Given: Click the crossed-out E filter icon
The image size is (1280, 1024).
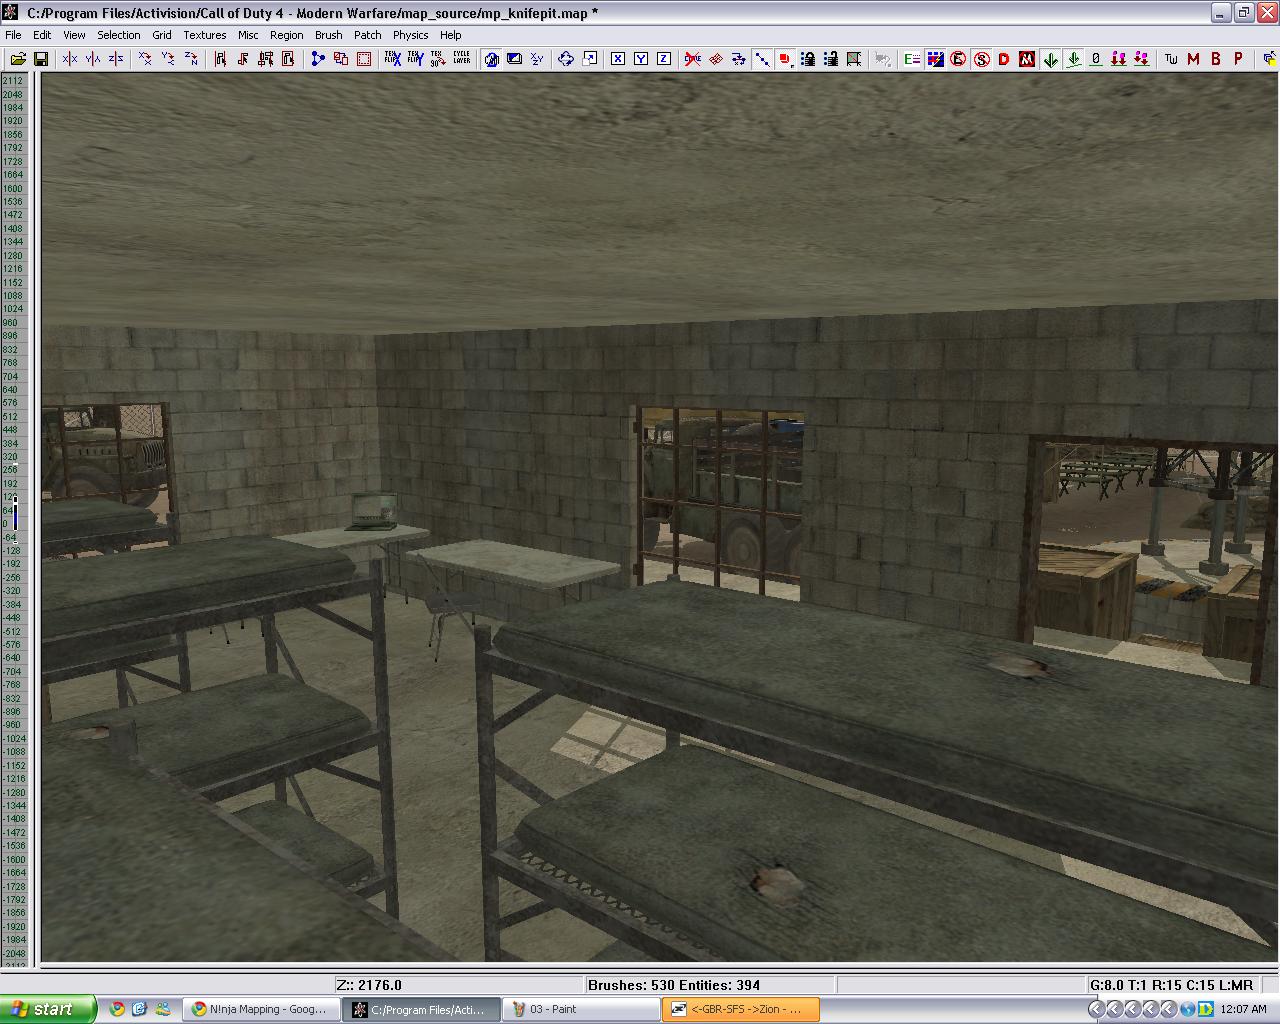Looking at the screenshot, I should tap(958, 59).
